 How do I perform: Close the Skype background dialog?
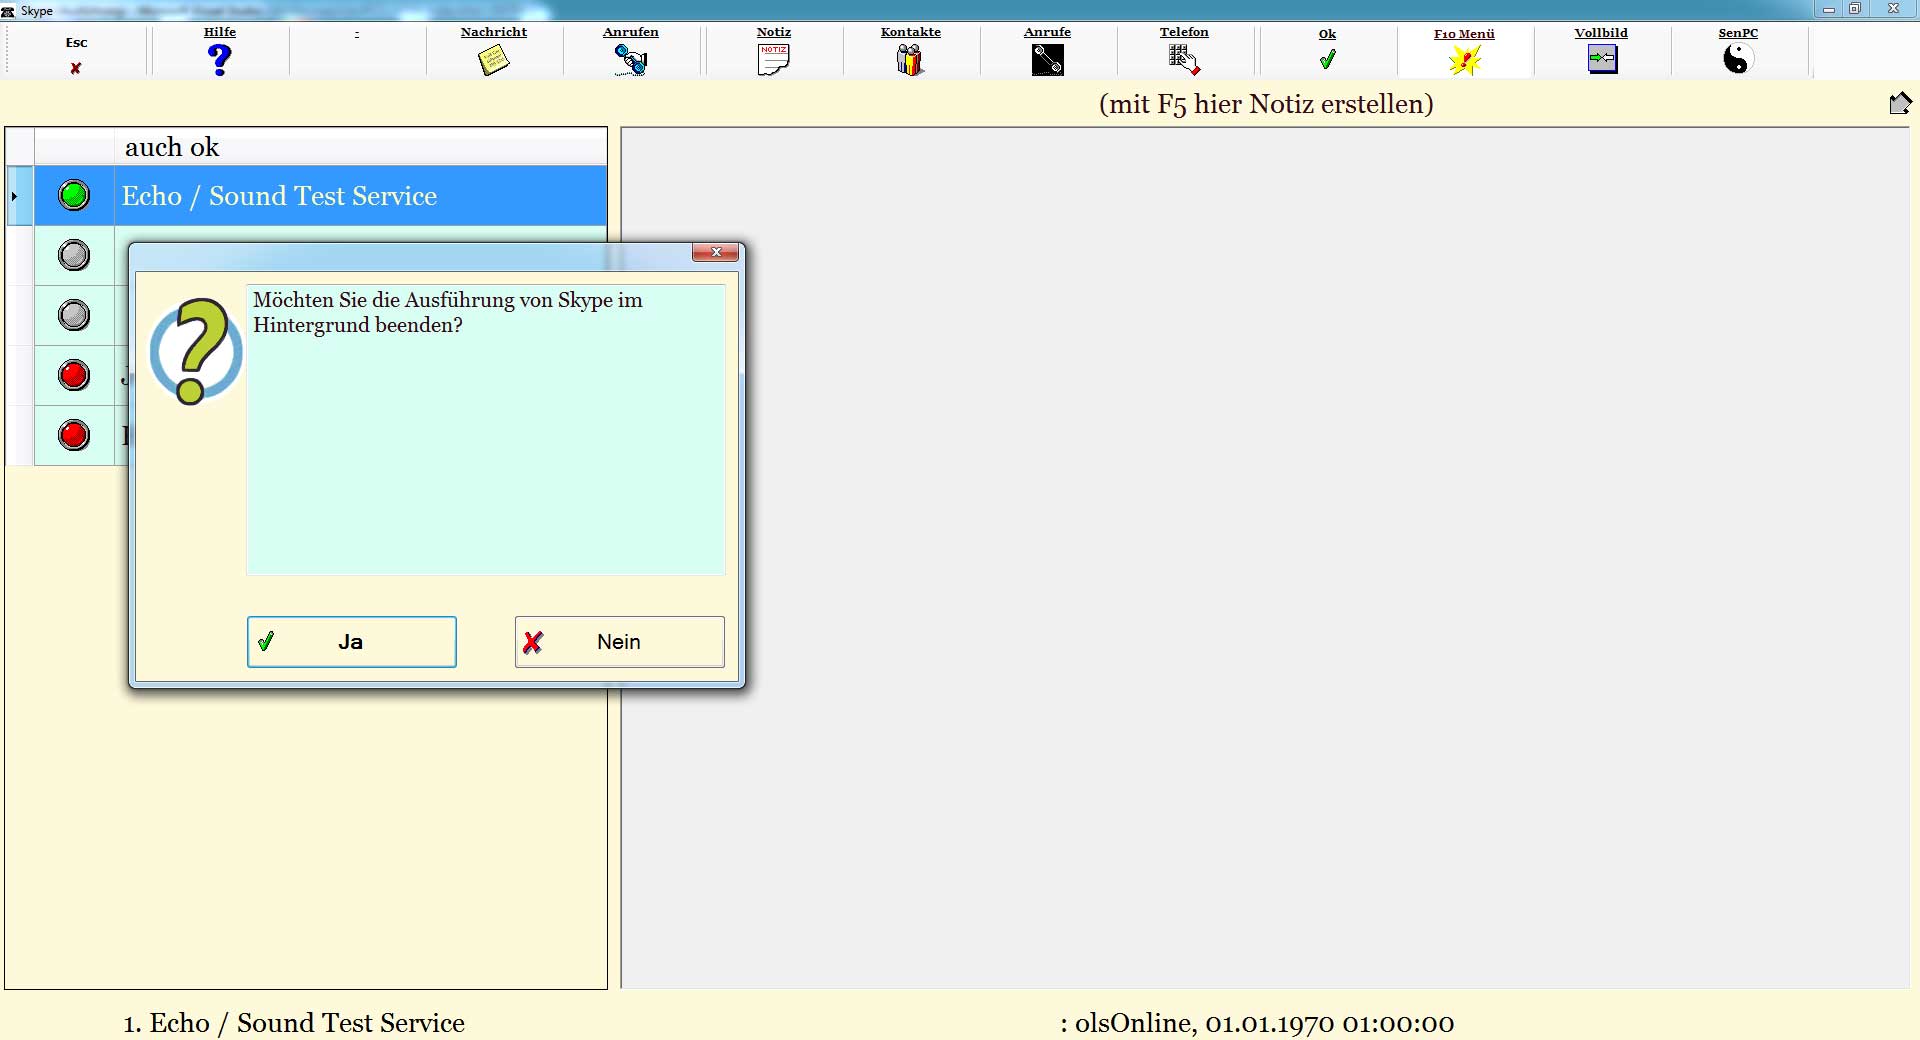point(716,252)
